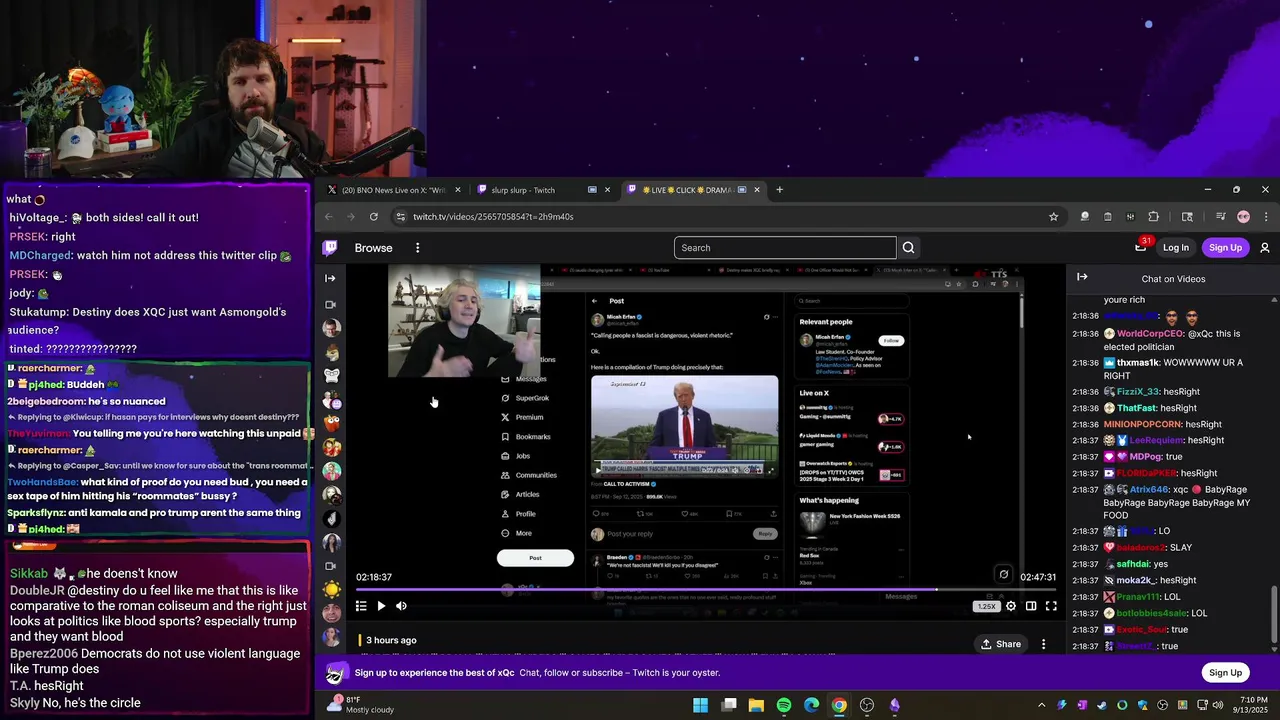Viewport: 1280px width, 720px height.
Task: Collapse the Chat on Videos panel
Action: coord(1082,277)
